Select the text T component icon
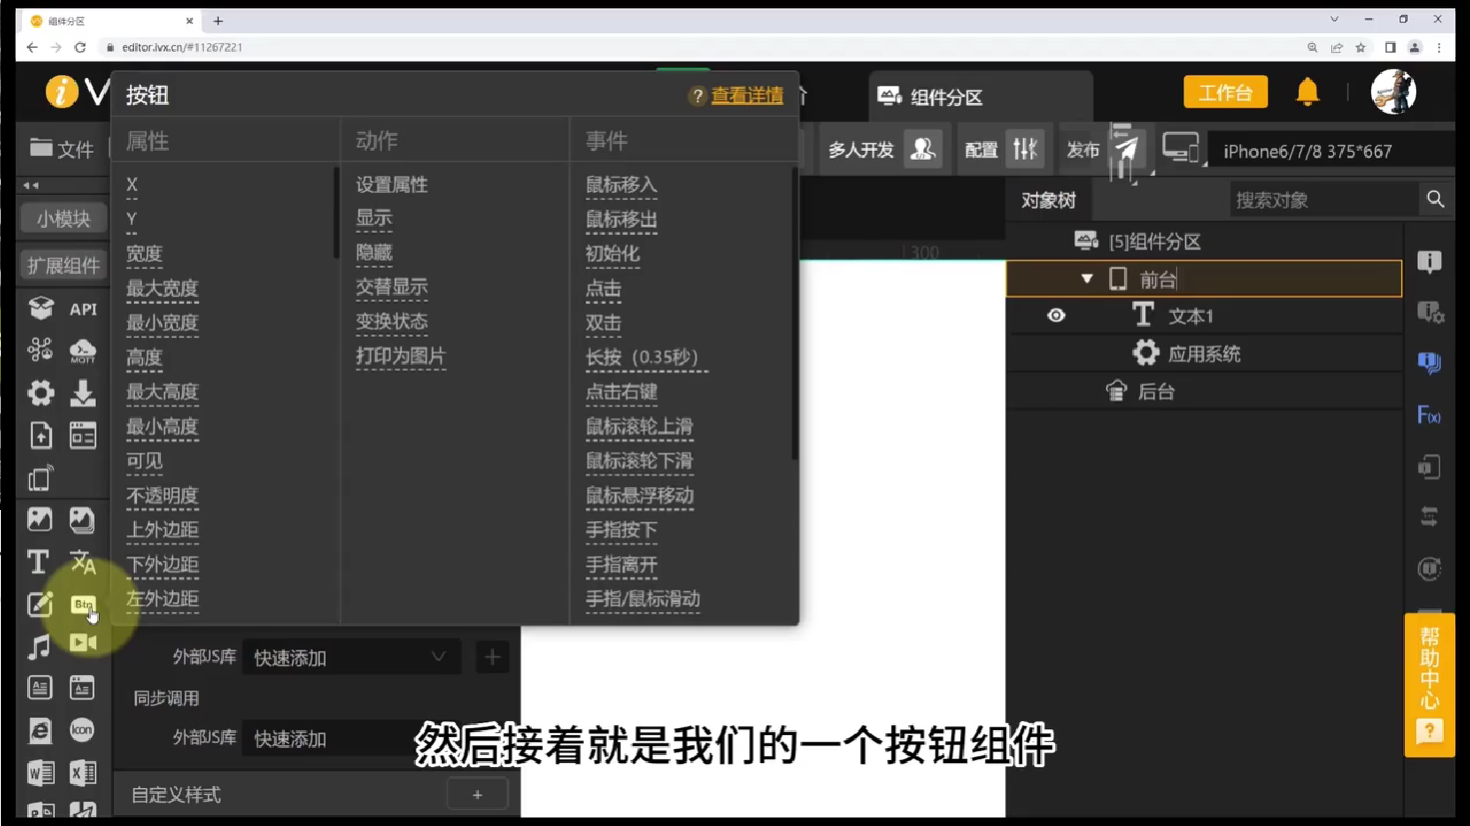 click(38, 562)
